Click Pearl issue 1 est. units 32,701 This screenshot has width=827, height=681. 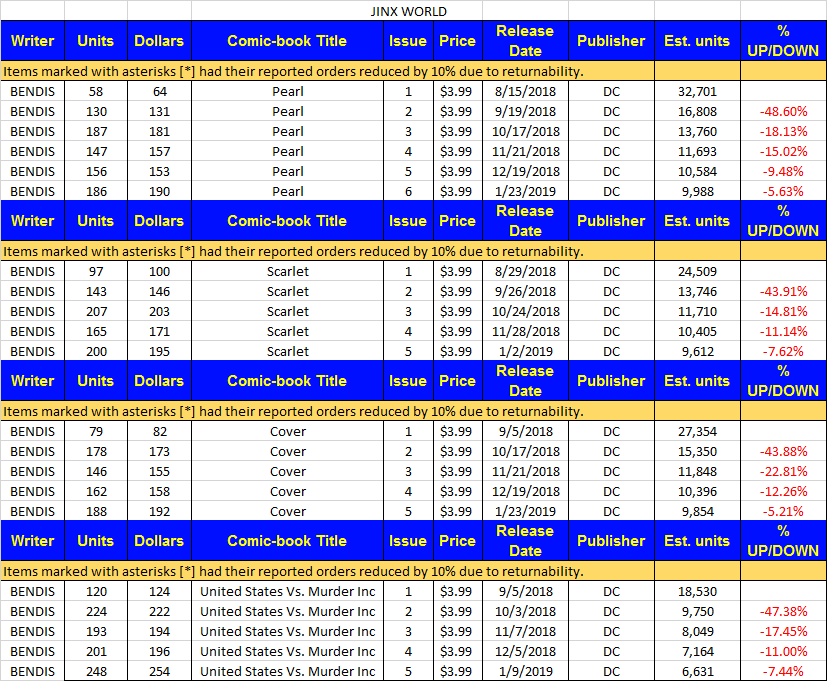coord(697,91)
